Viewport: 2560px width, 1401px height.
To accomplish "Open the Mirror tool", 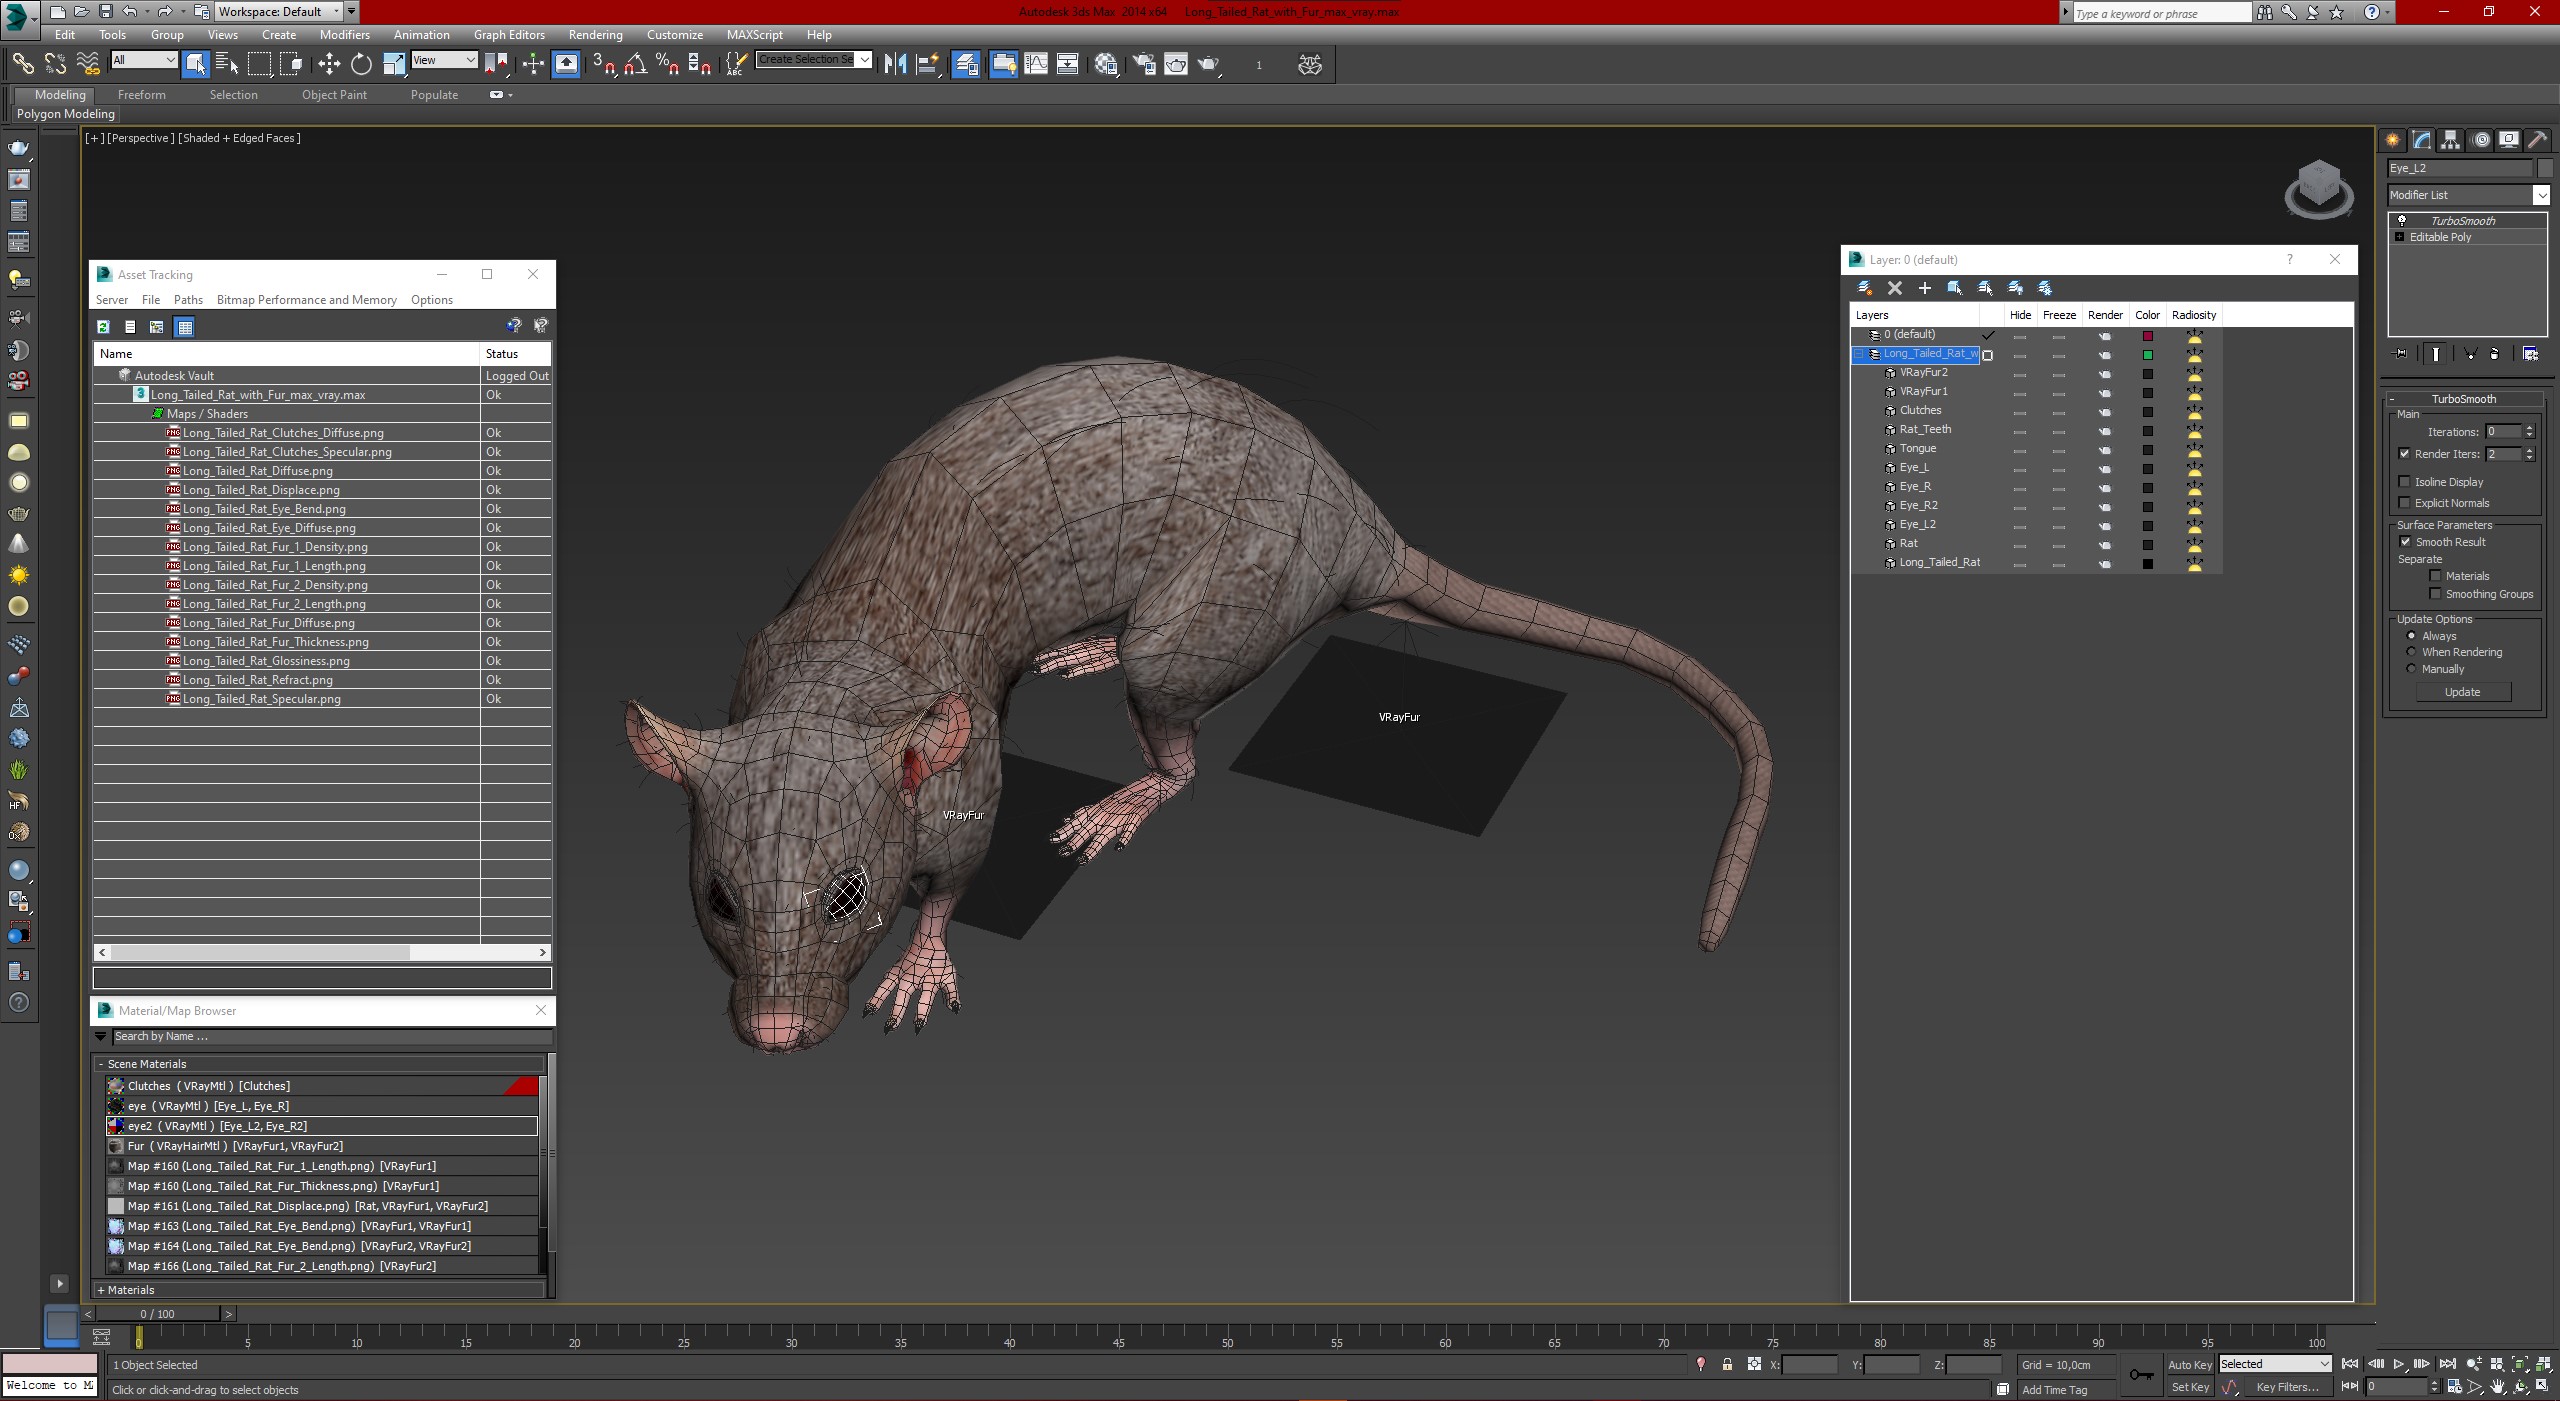I will 895,64.
